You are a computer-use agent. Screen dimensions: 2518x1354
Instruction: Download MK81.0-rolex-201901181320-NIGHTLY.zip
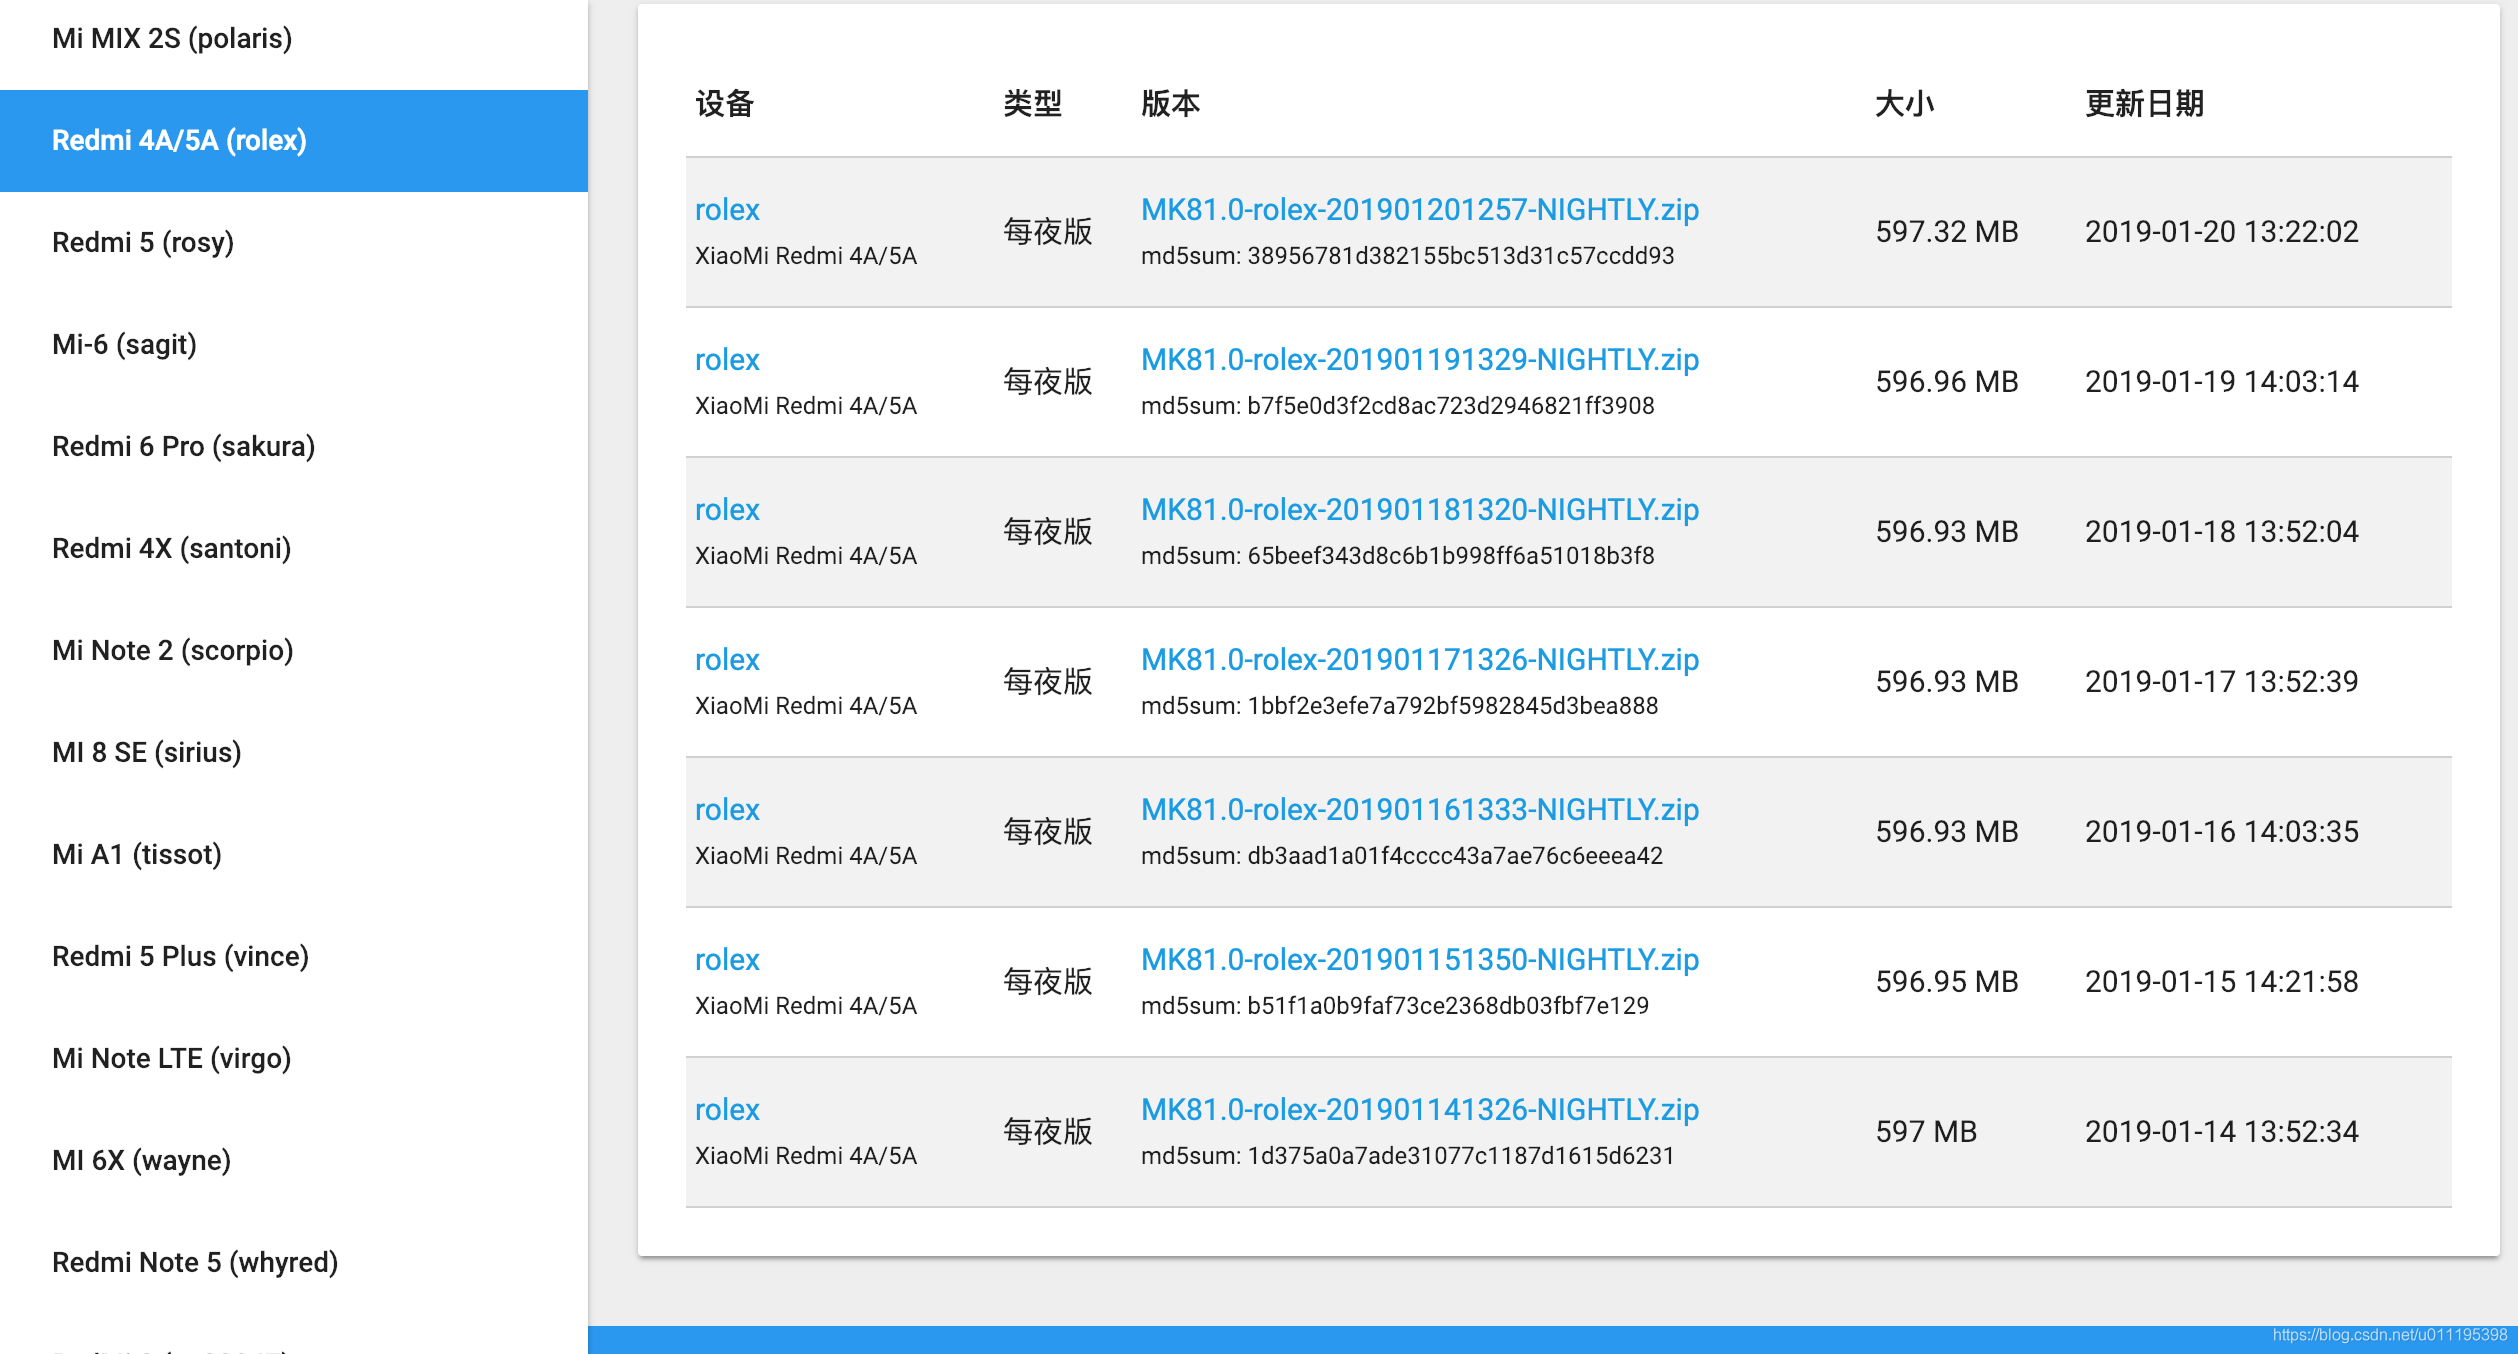(x=1420, y=509)
